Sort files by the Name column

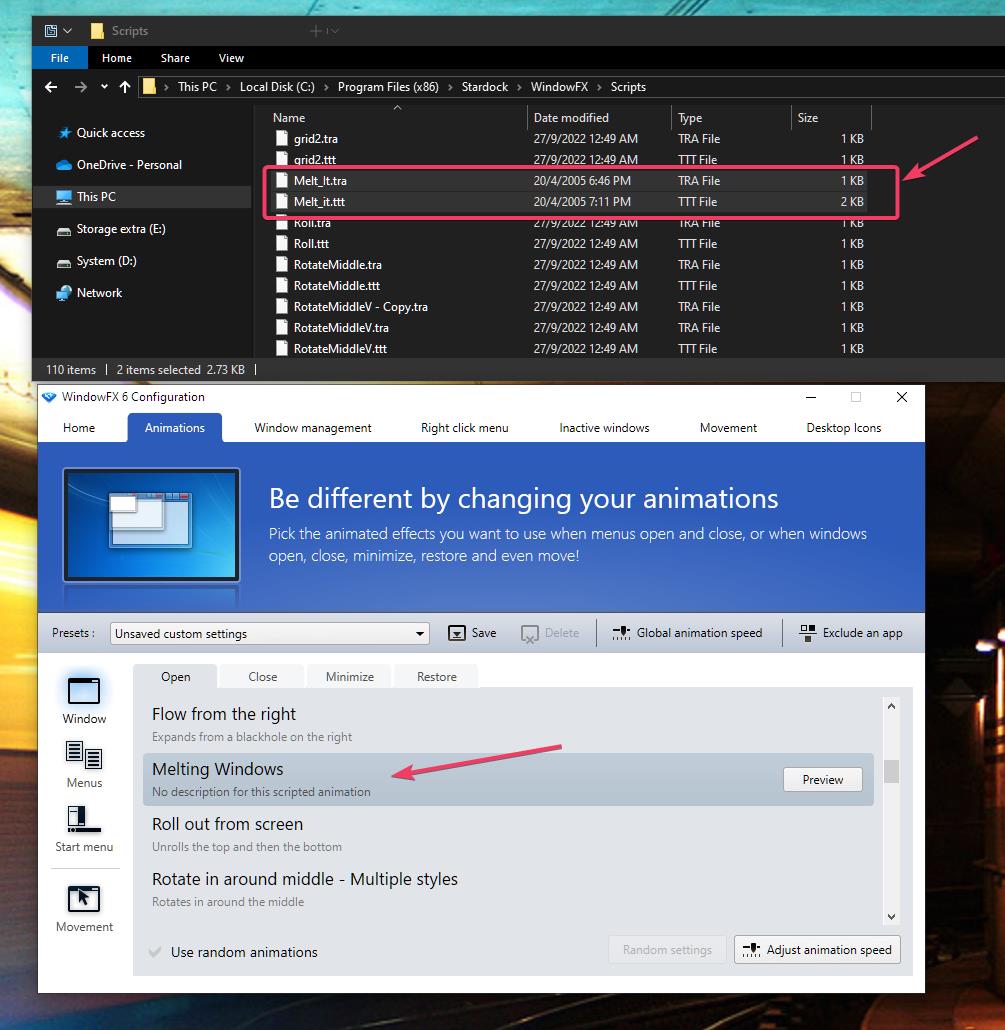pyautogui.click(x=289, y=118)
